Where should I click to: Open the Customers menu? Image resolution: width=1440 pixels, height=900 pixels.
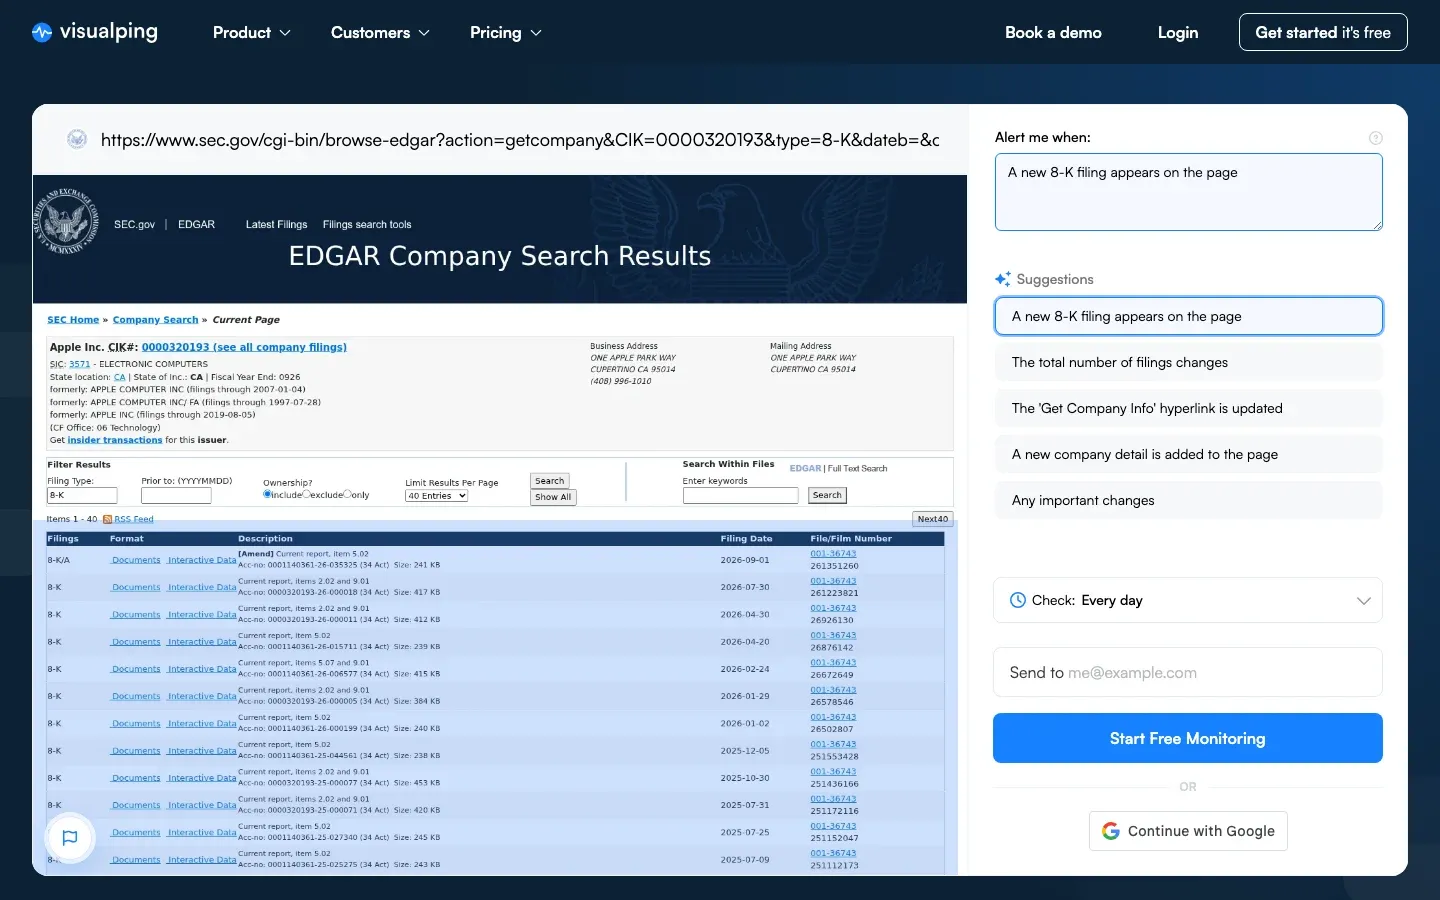click(380, 33)
